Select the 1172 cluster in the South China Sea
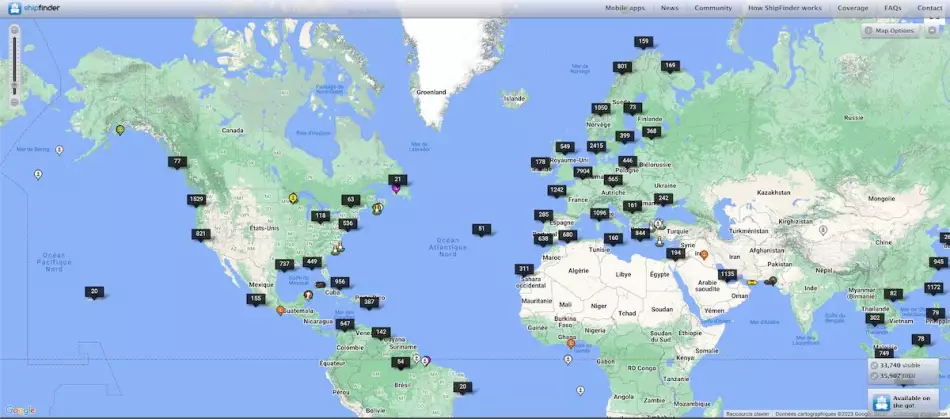The height and width of the screenshot is (419, 950). click(934, 287)
